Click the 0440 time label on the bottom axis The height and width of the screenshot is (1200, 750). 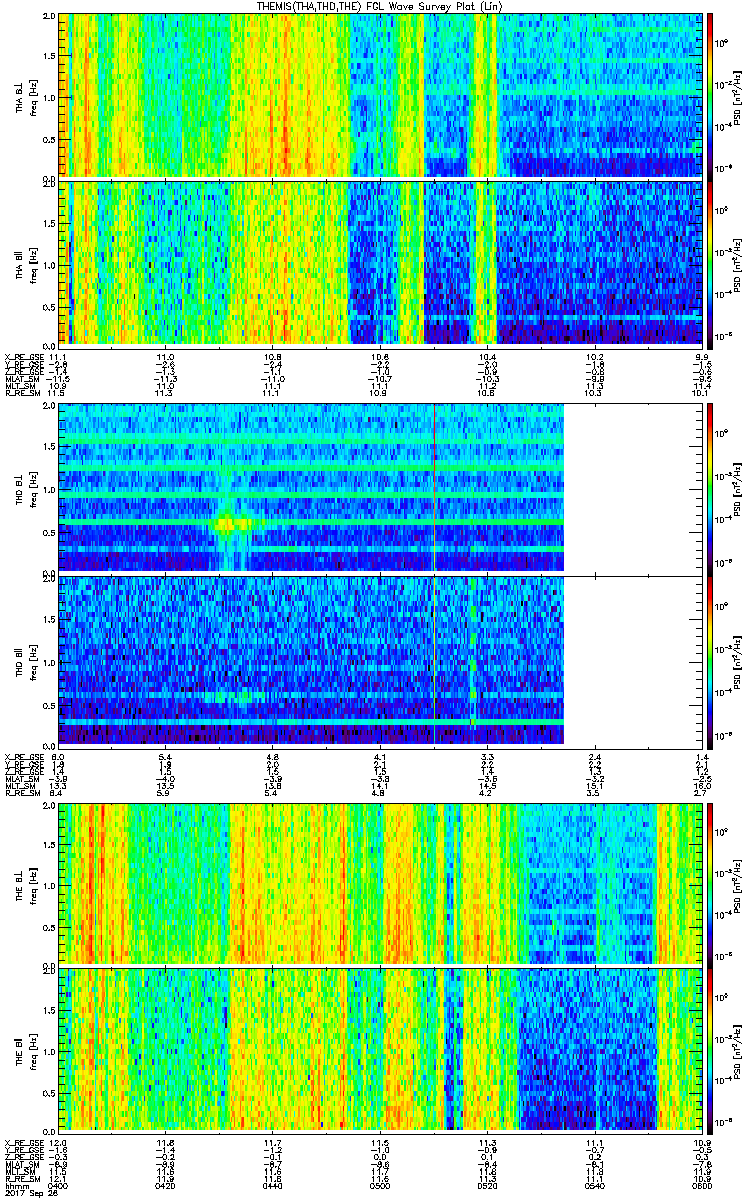pos(272,1184)
